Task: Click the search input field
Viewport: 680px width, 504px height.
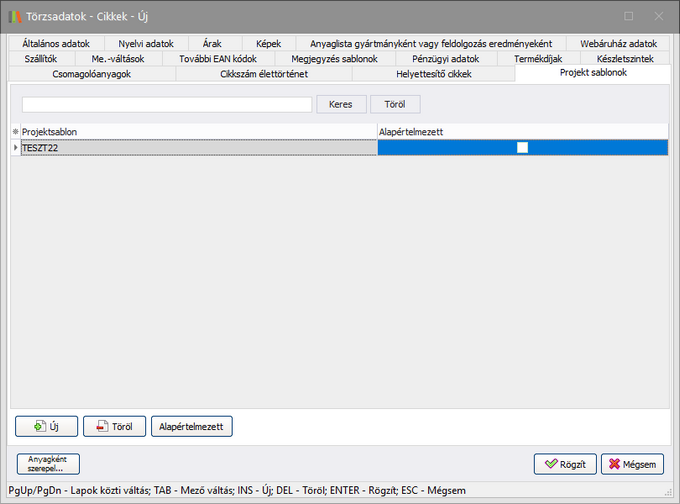Action: coord(167,104)
